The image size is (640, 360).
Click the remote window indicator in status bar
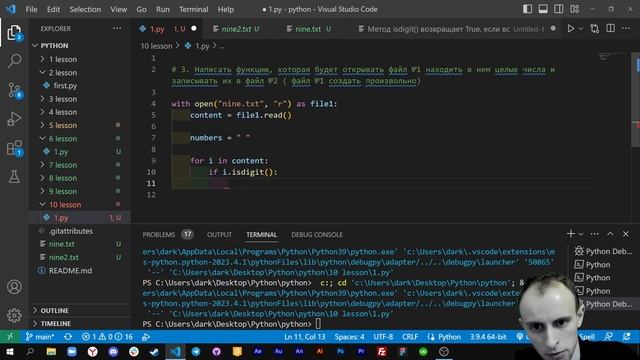click(10, 337)
